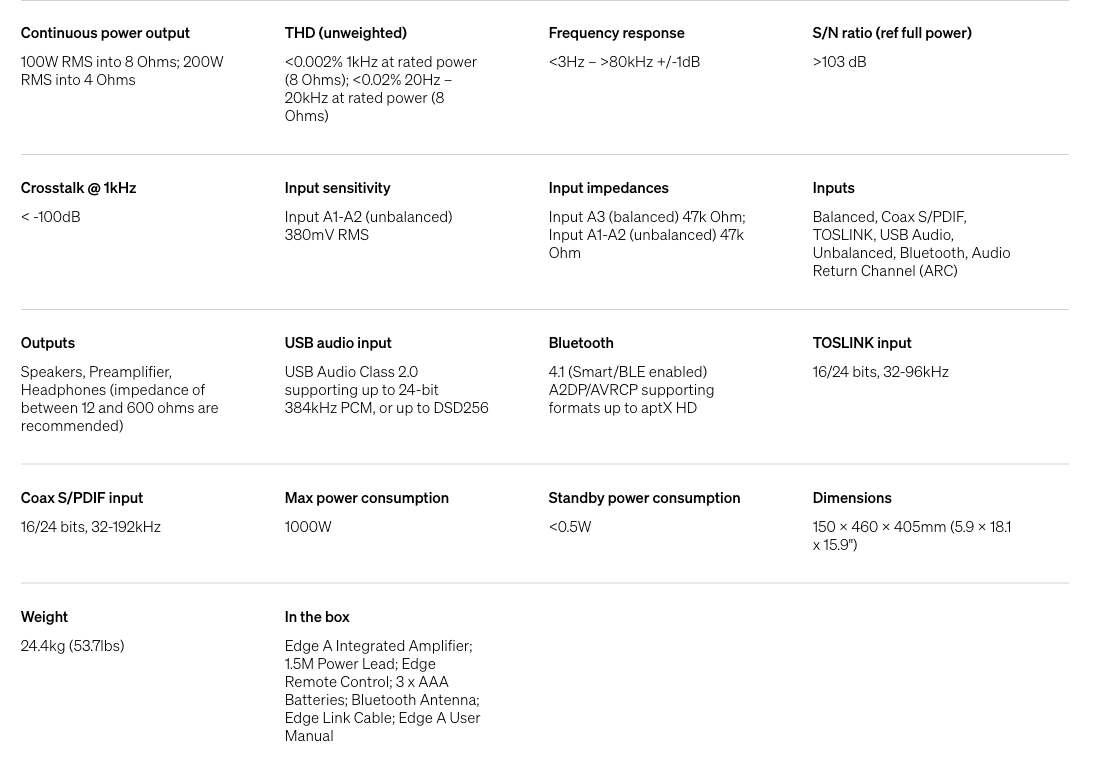Viewport: 1096px width, 759px height.
Task: Select the Inputs specification heading
Action: 833,188
